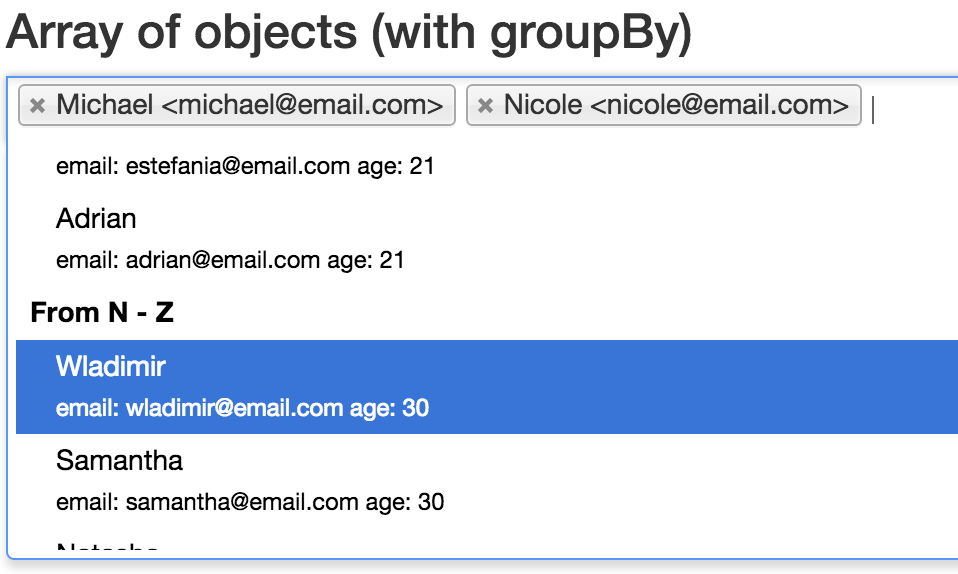Select the highlighted Wladimir option

110,367
